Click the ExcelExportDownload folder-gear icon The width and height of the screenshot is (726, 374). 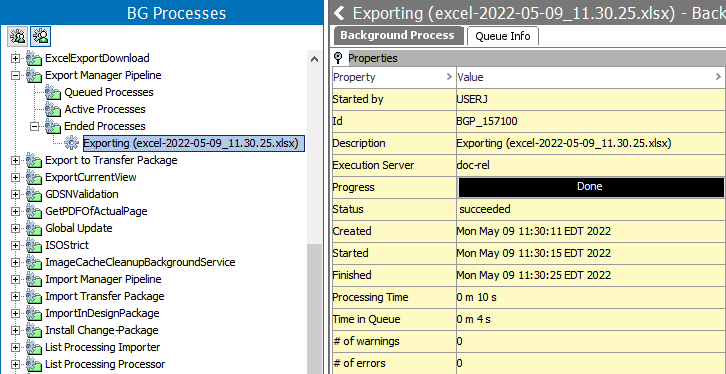(34, 58)
